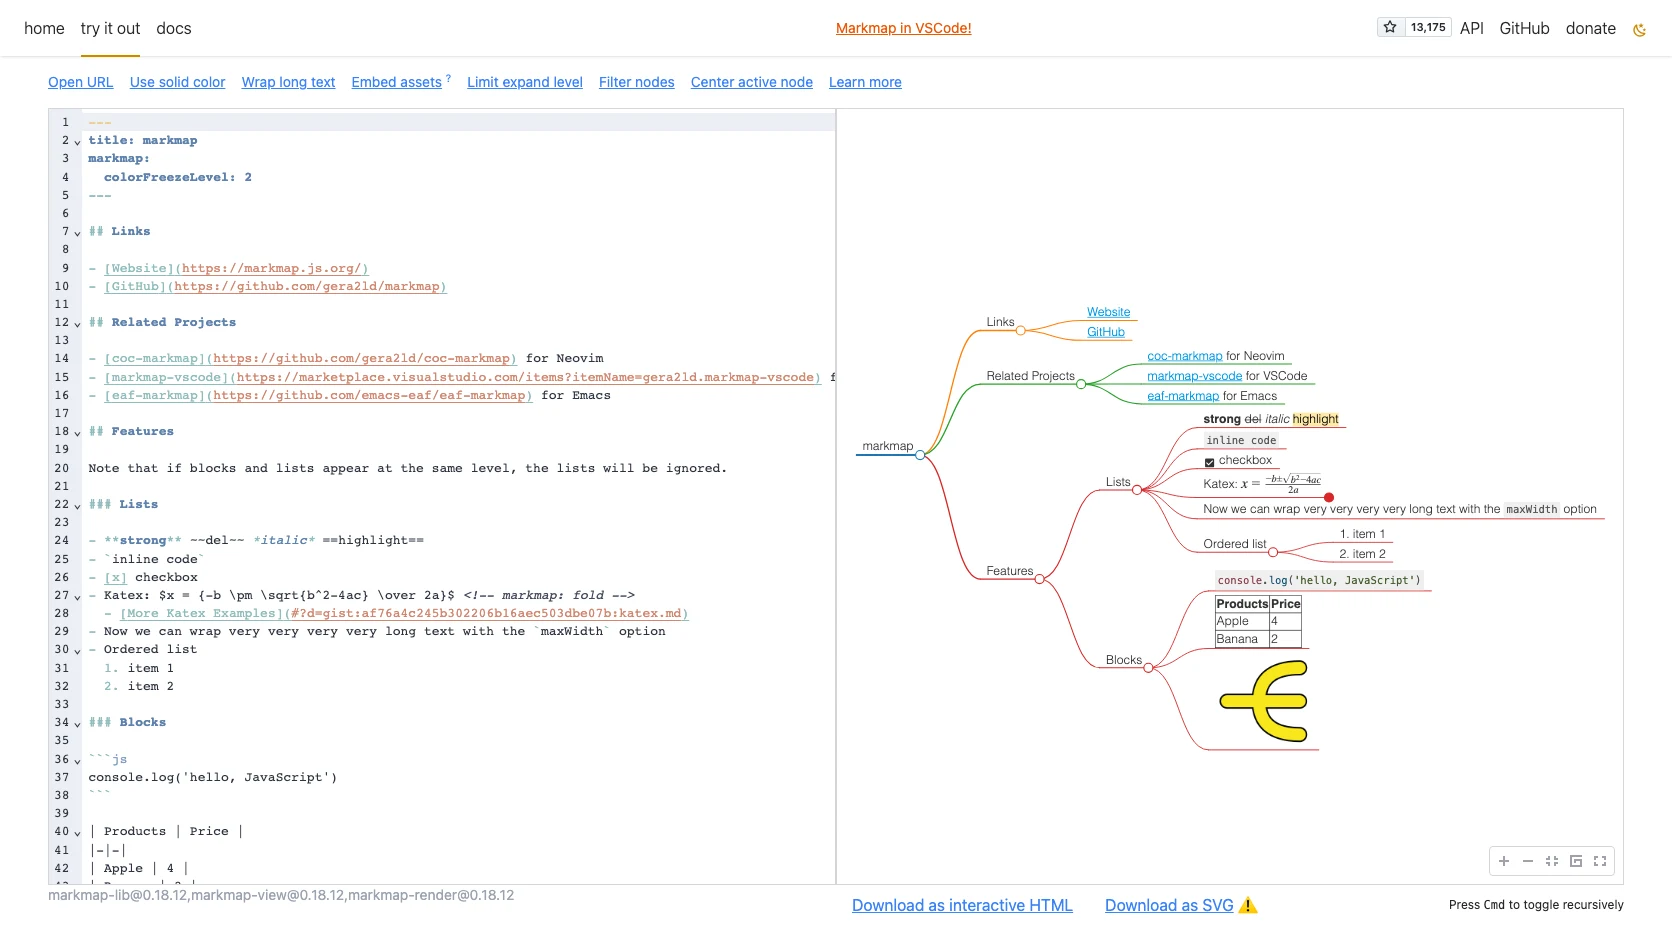Click the Markmap in VSCode! banner link
1672x941 pixels.
click(904, 29)
